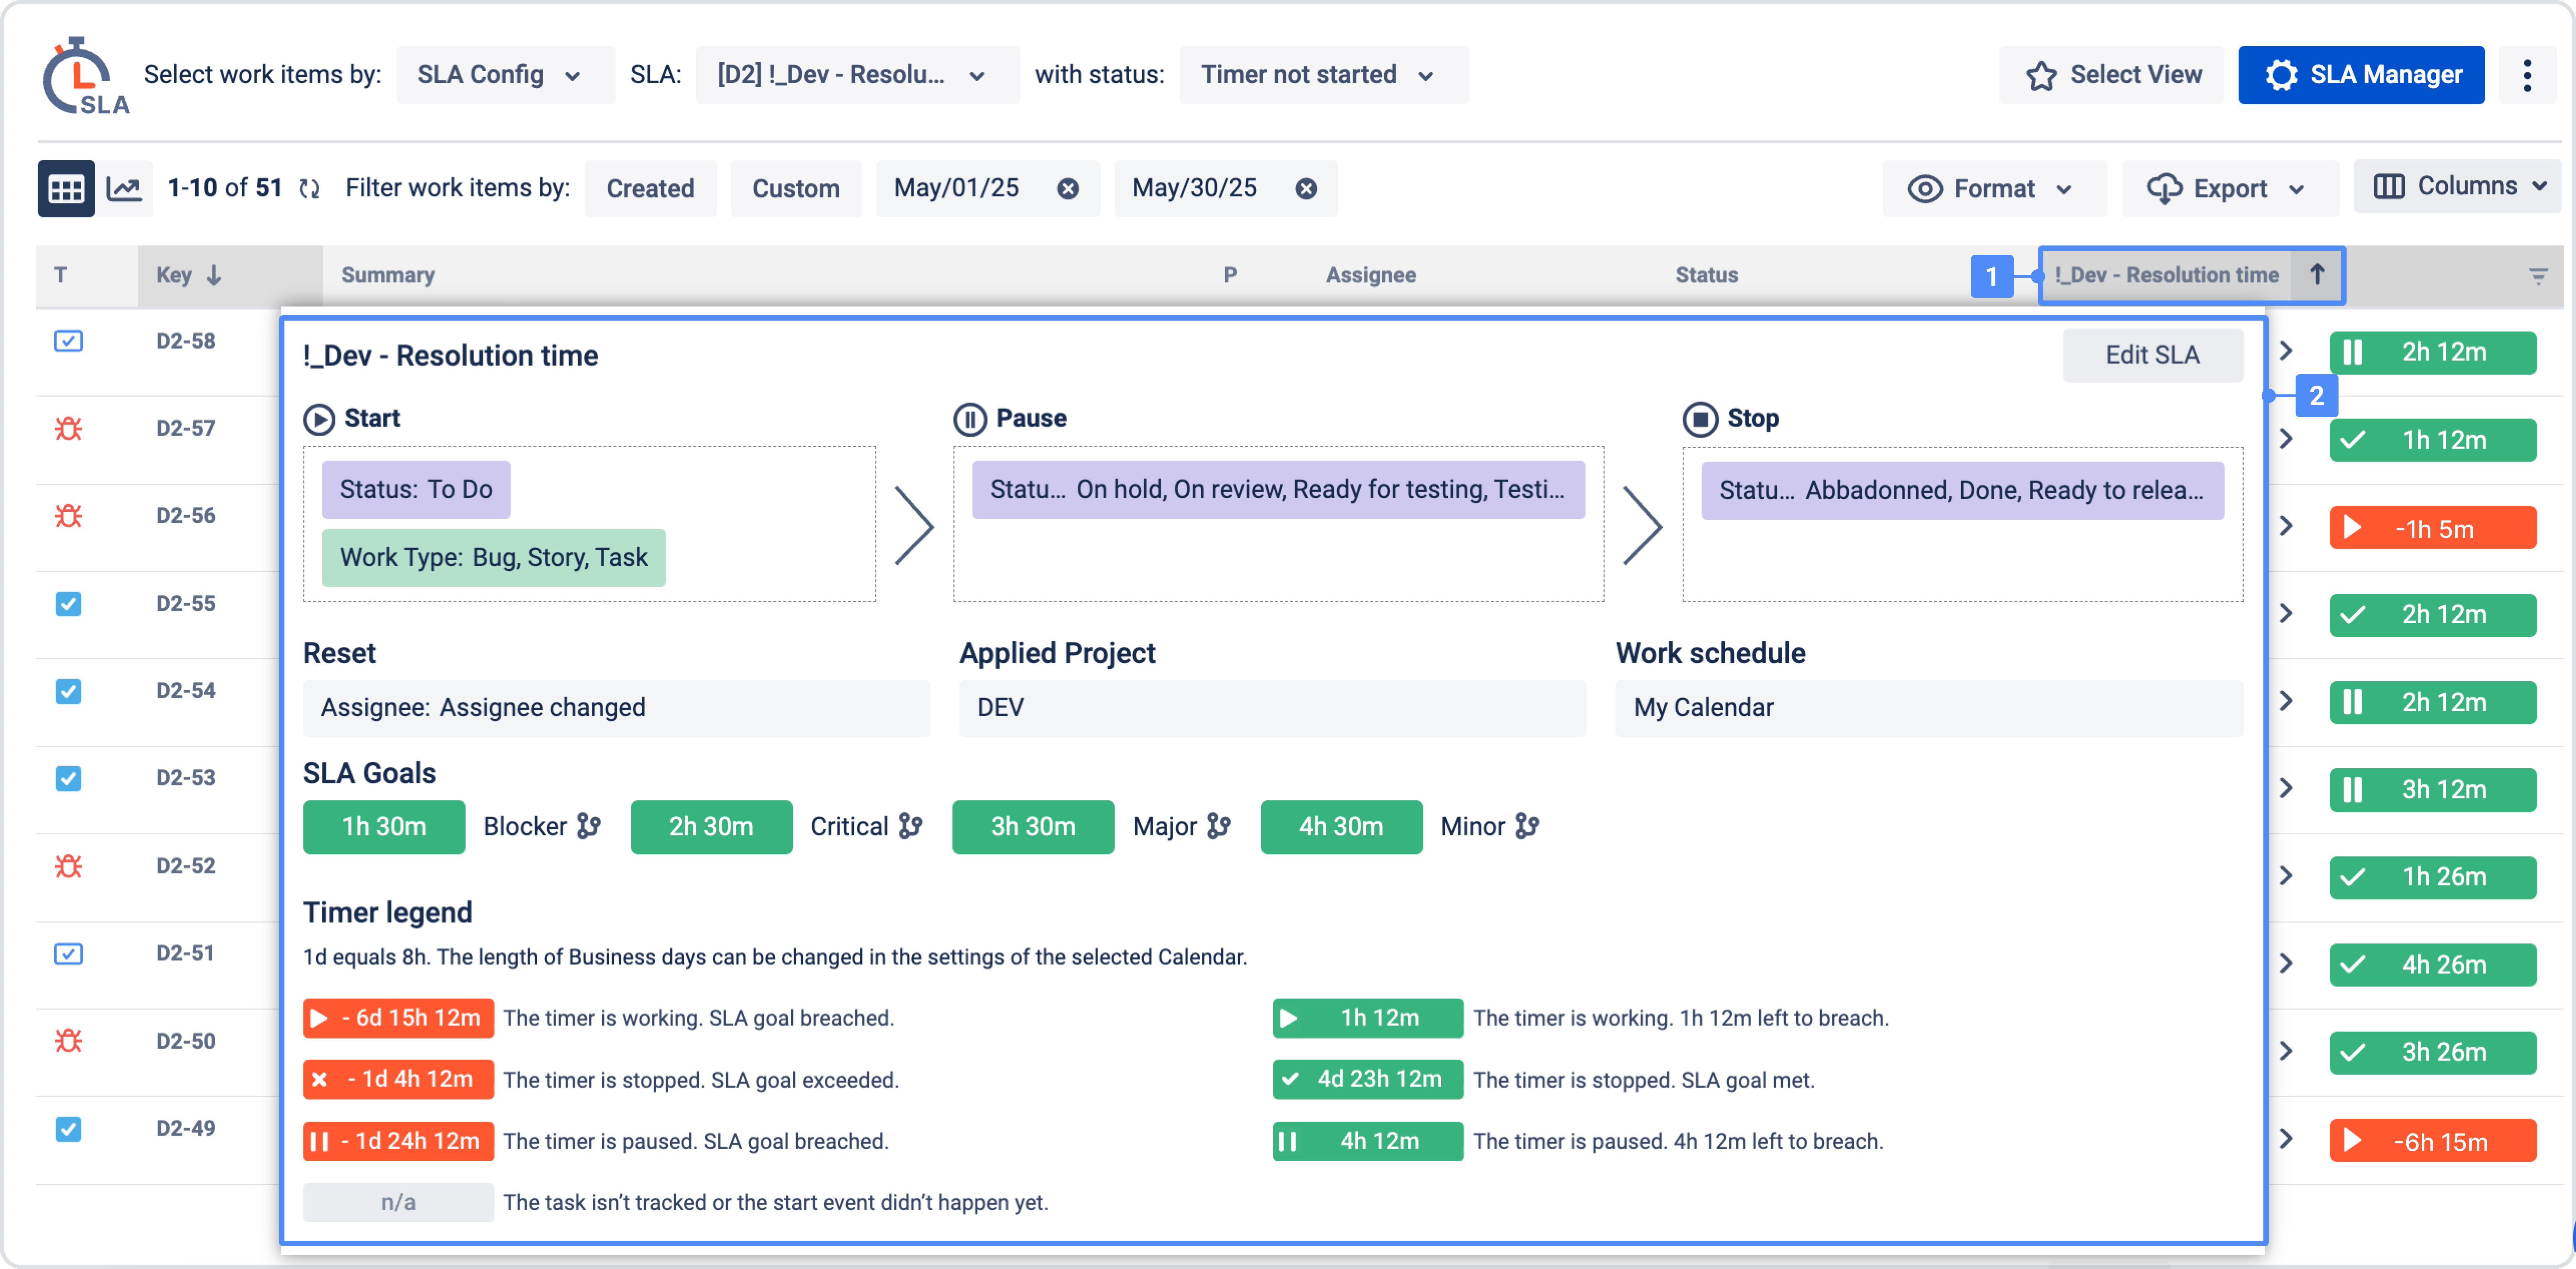The height and width of the screenshot is (1269, 2576).
Task: Click the branch icon next to Blocker goal
Action: tap(589, 826)
